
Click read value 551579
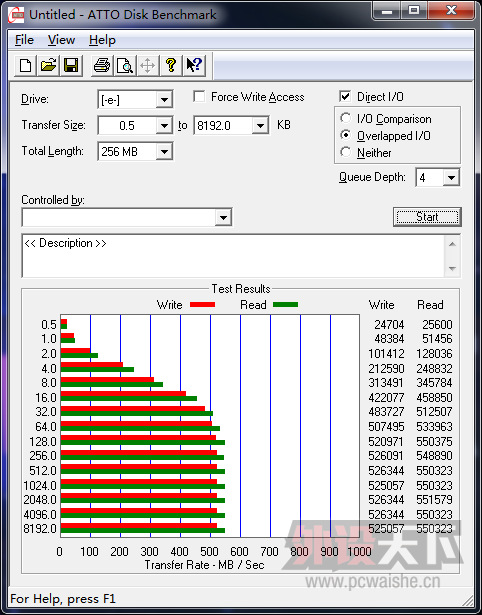pos(434,500)
